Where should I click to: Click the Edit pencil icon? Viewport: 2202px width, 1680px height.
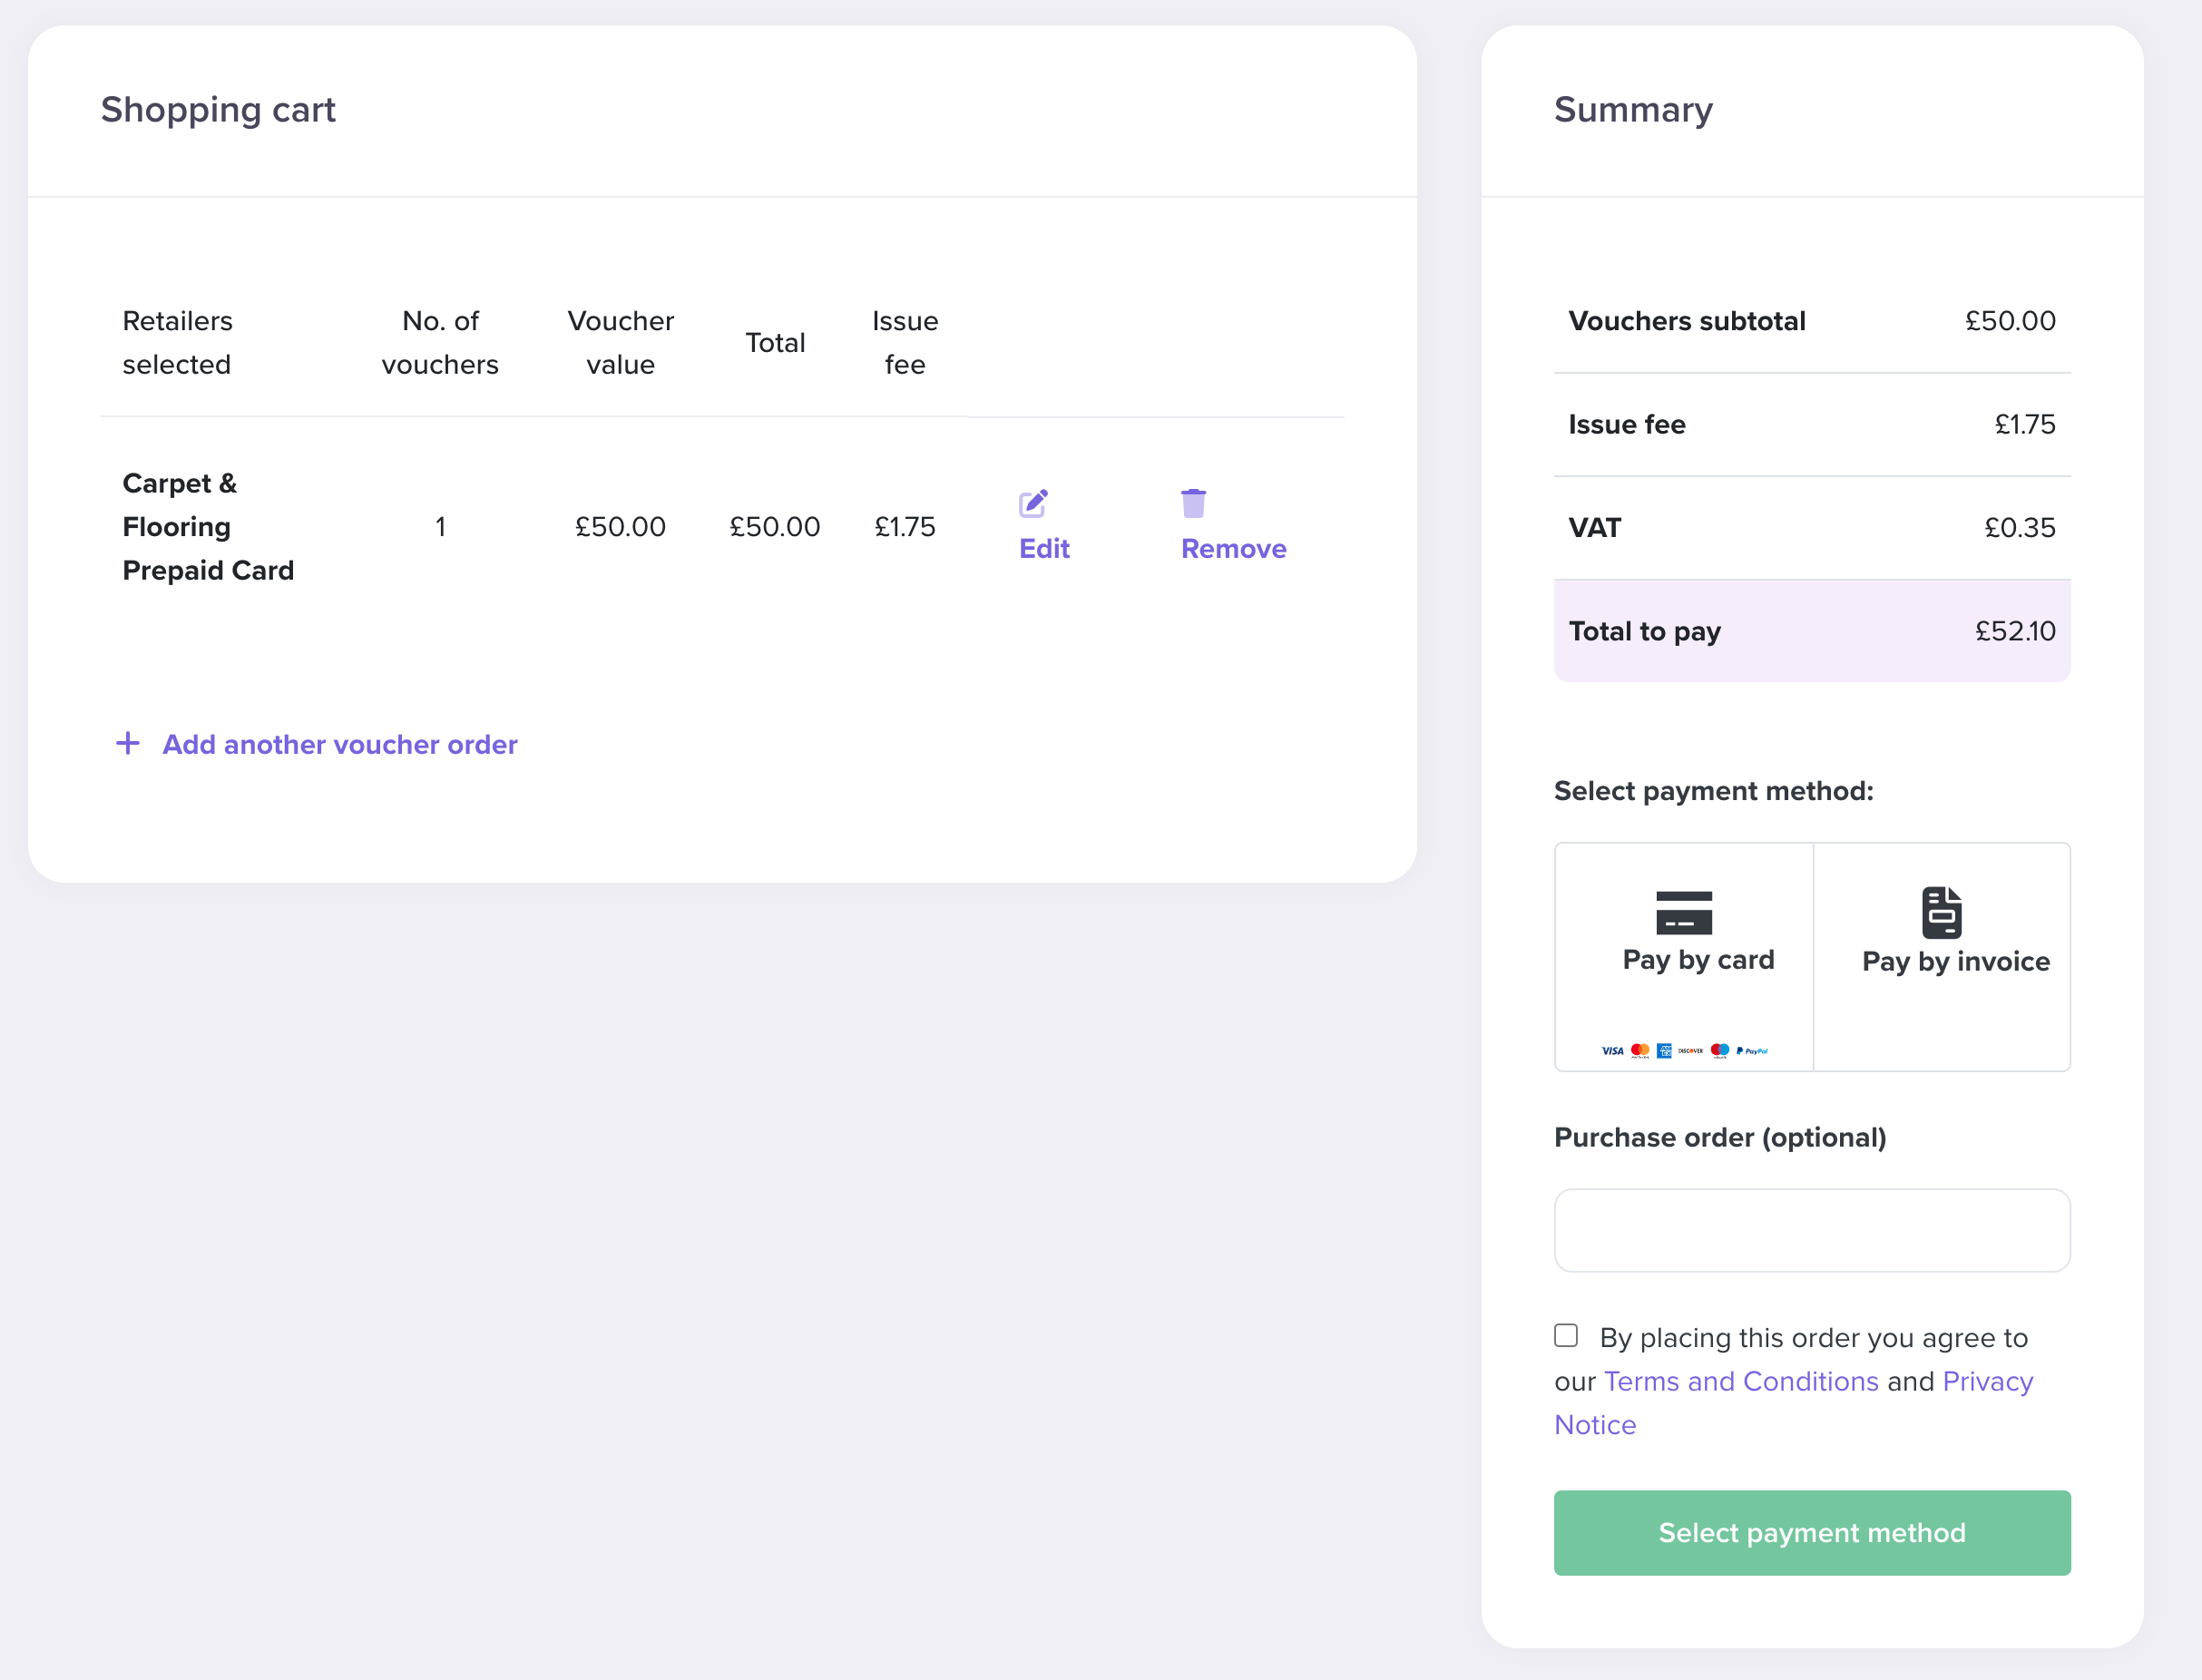point(1033,503)
